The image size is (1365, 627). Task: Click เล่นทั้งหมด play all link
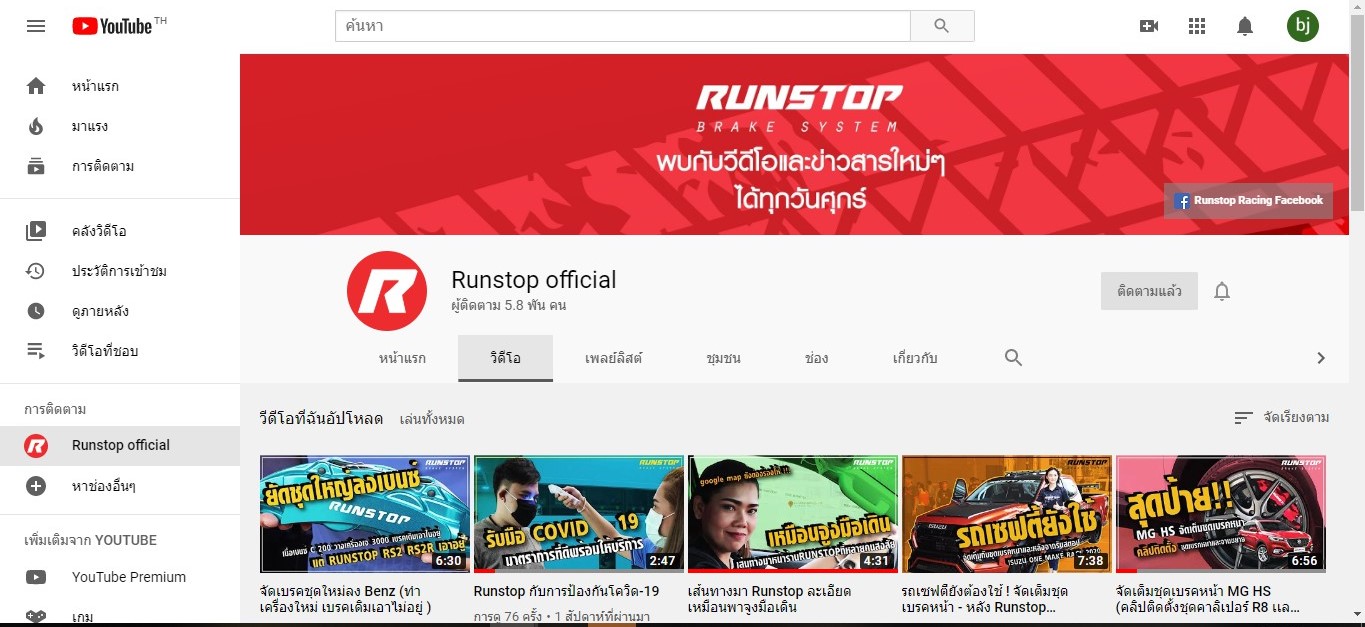[432, 419]
